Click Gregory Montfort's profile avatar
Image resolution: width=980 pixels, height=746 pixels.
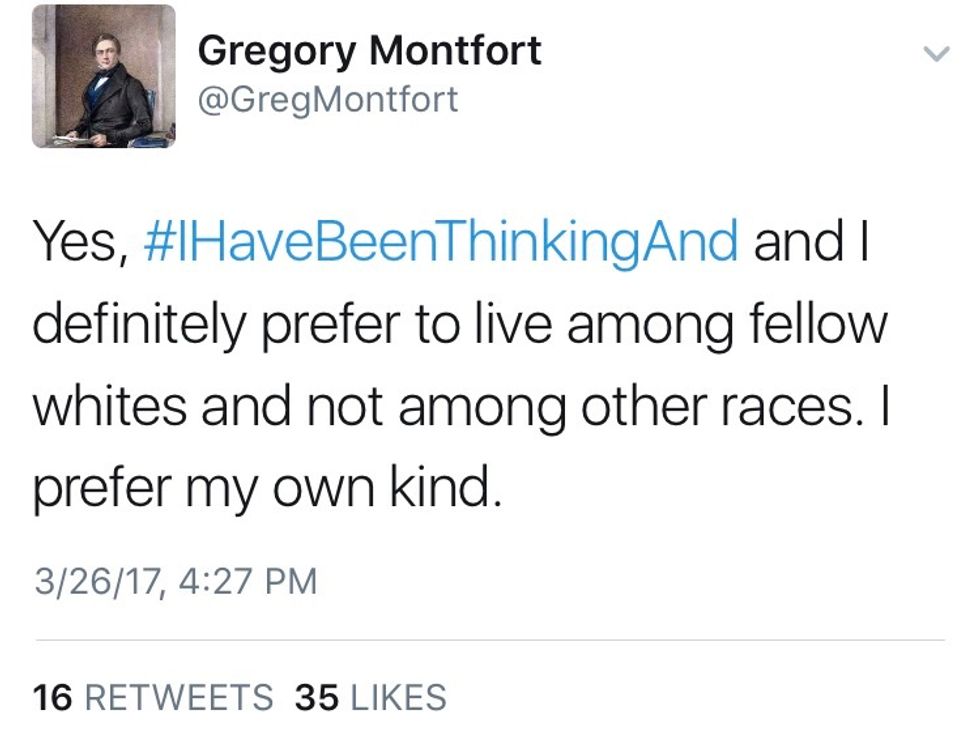[103, 77]
